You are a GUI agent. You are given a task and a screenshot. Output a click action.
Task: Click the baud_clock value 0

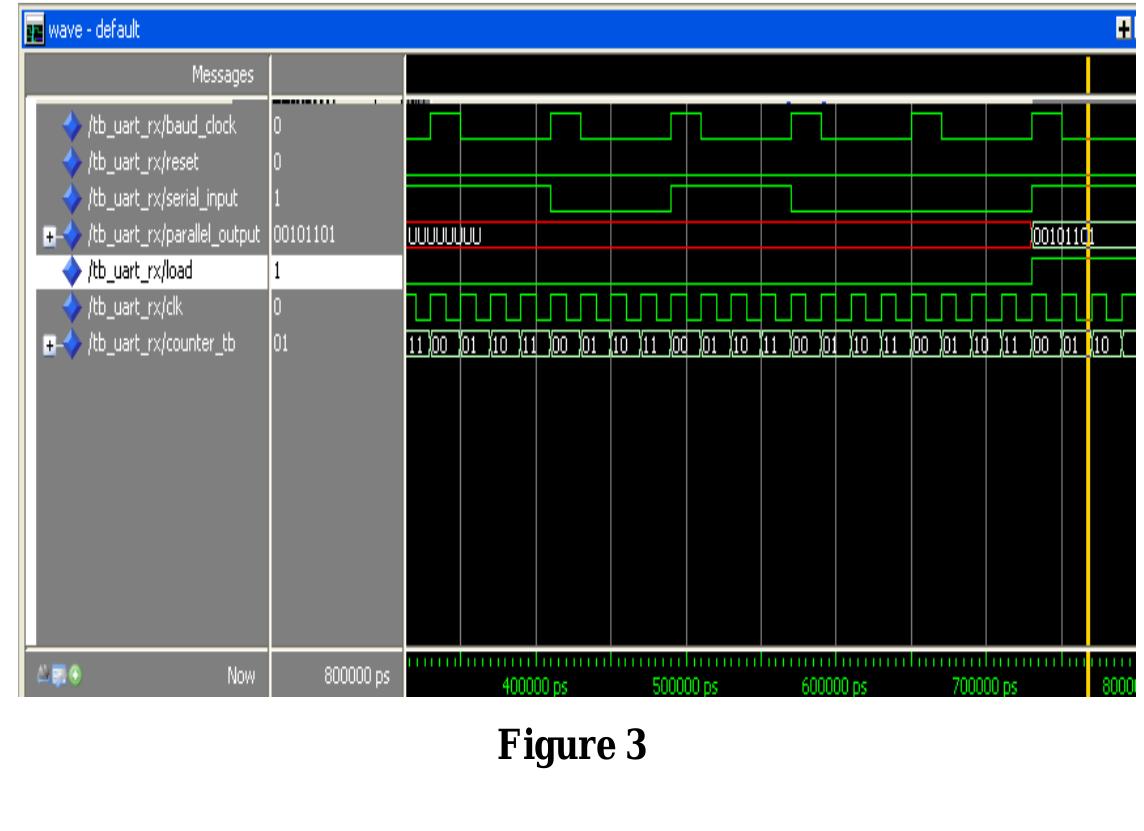(x=277, y=125)
